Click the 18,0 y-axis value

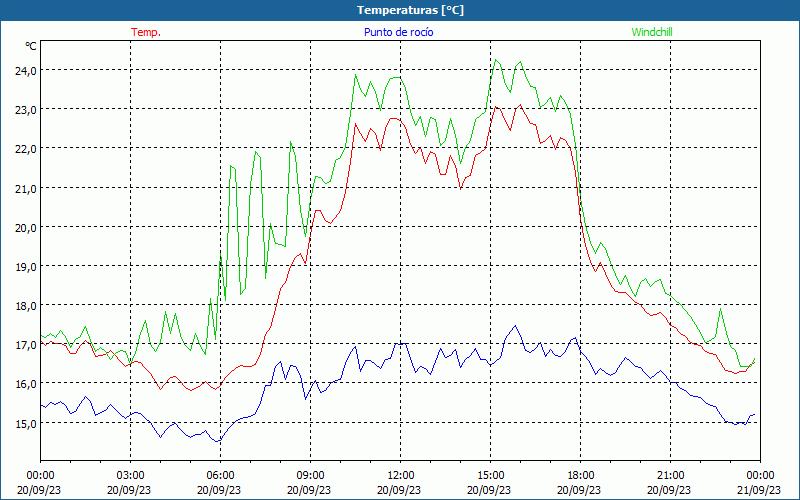point(25,306)
